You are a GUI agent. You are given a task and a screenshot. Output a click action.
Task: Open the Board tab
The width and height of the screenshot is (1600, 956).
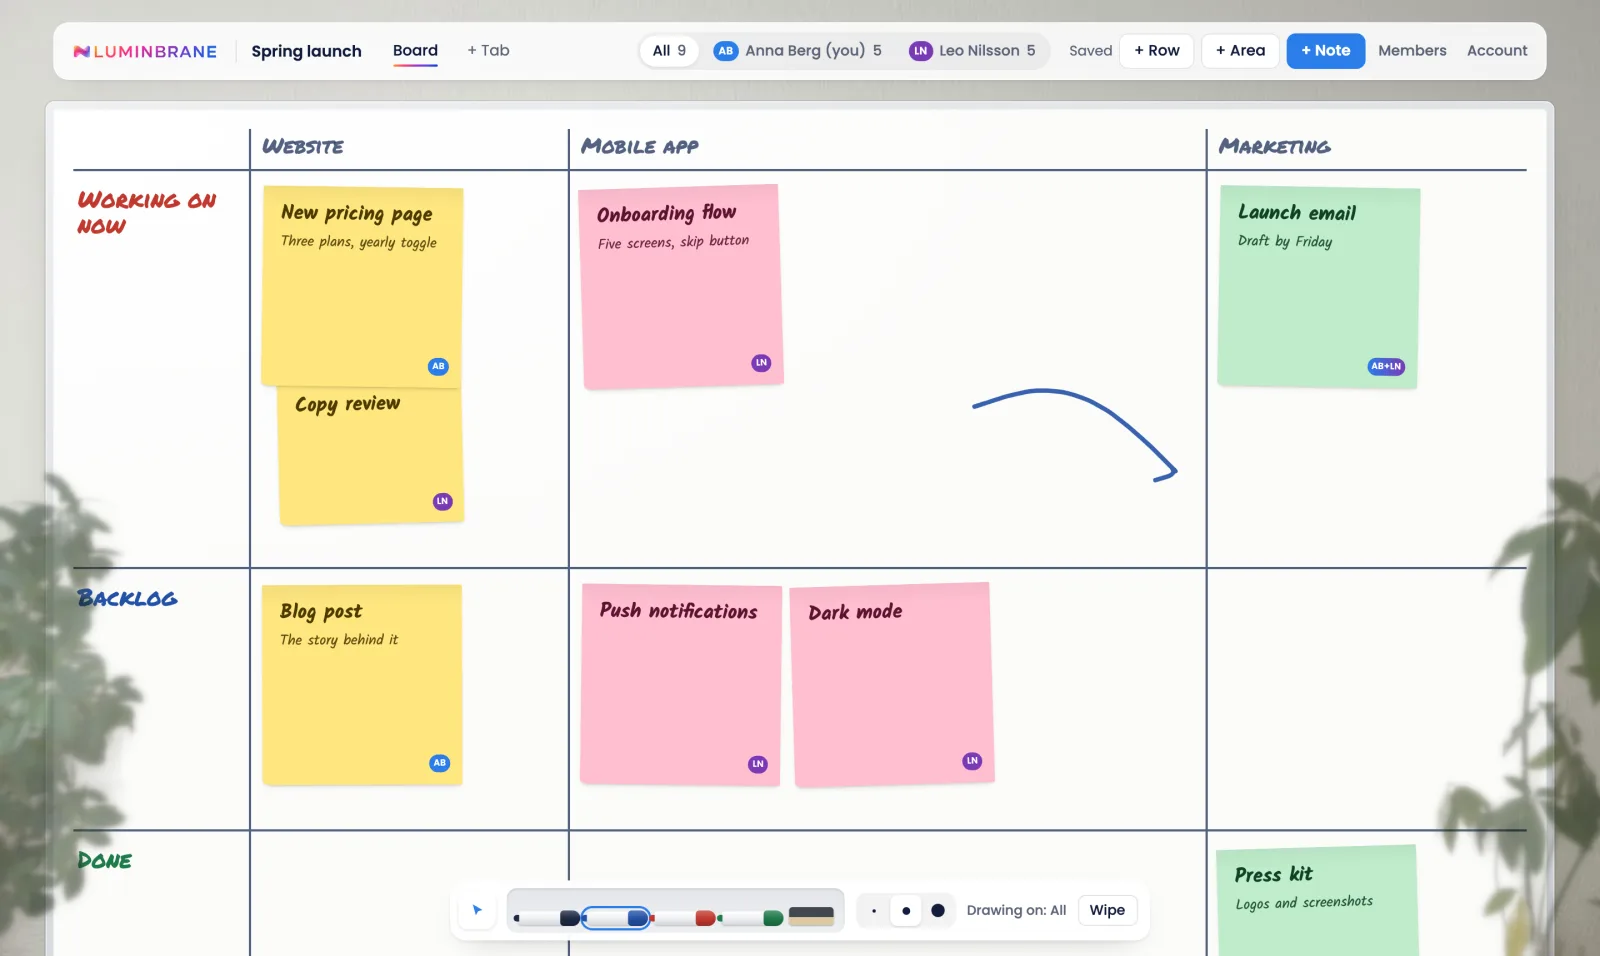point(415,51)
